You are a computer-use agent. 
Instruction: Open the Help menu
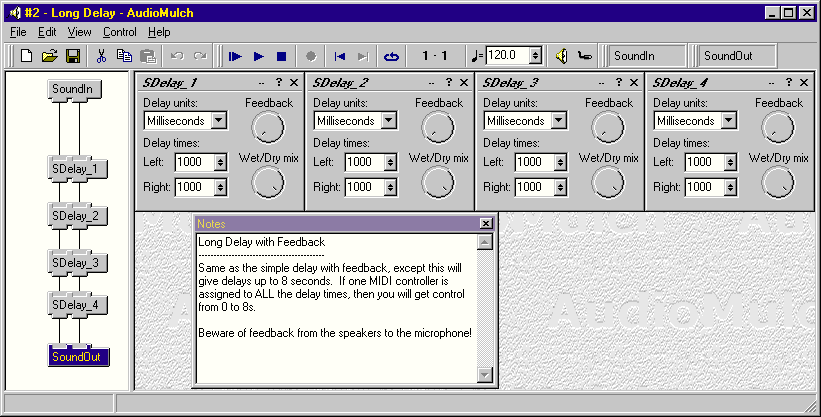click(159, 32)
